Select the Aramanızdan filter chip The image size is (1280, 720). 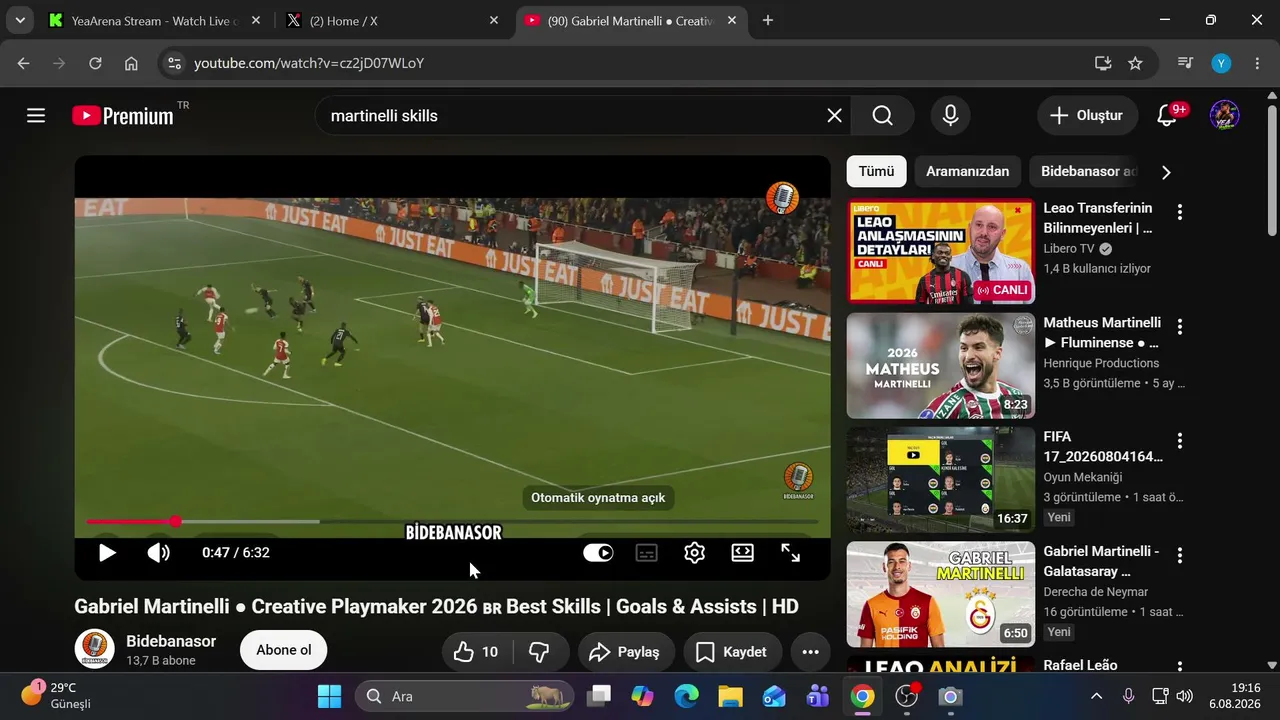coord(967,171)
